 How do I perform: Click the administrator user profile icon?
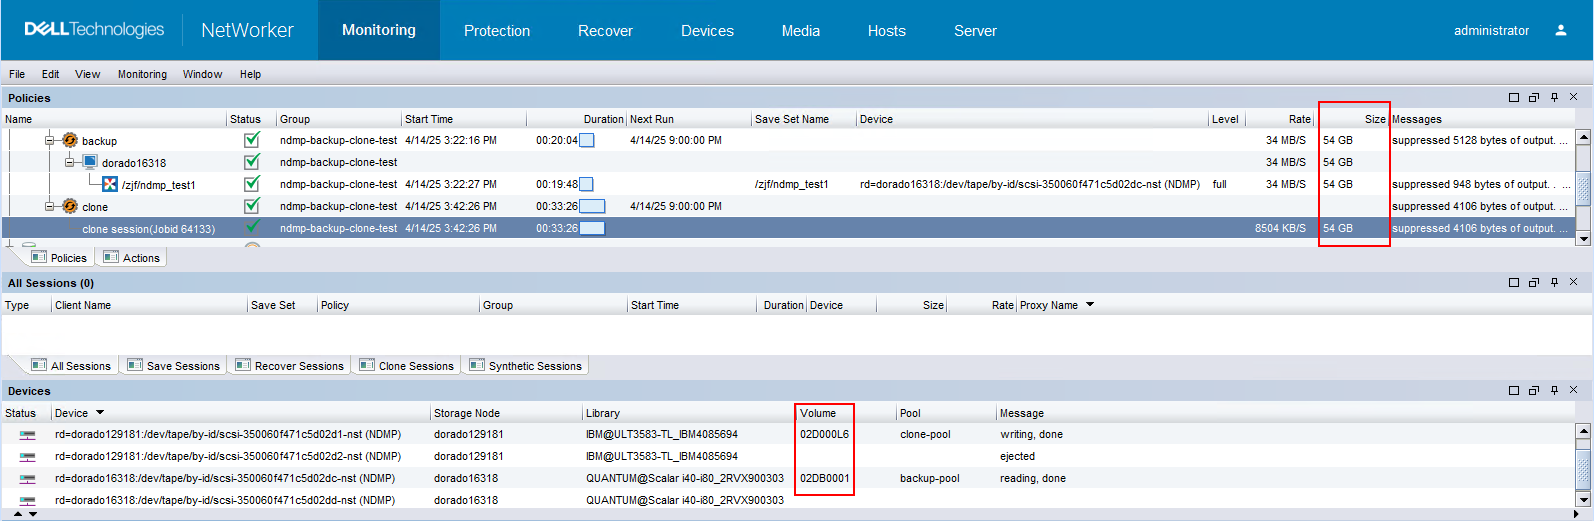click(x=1560, y=31)
